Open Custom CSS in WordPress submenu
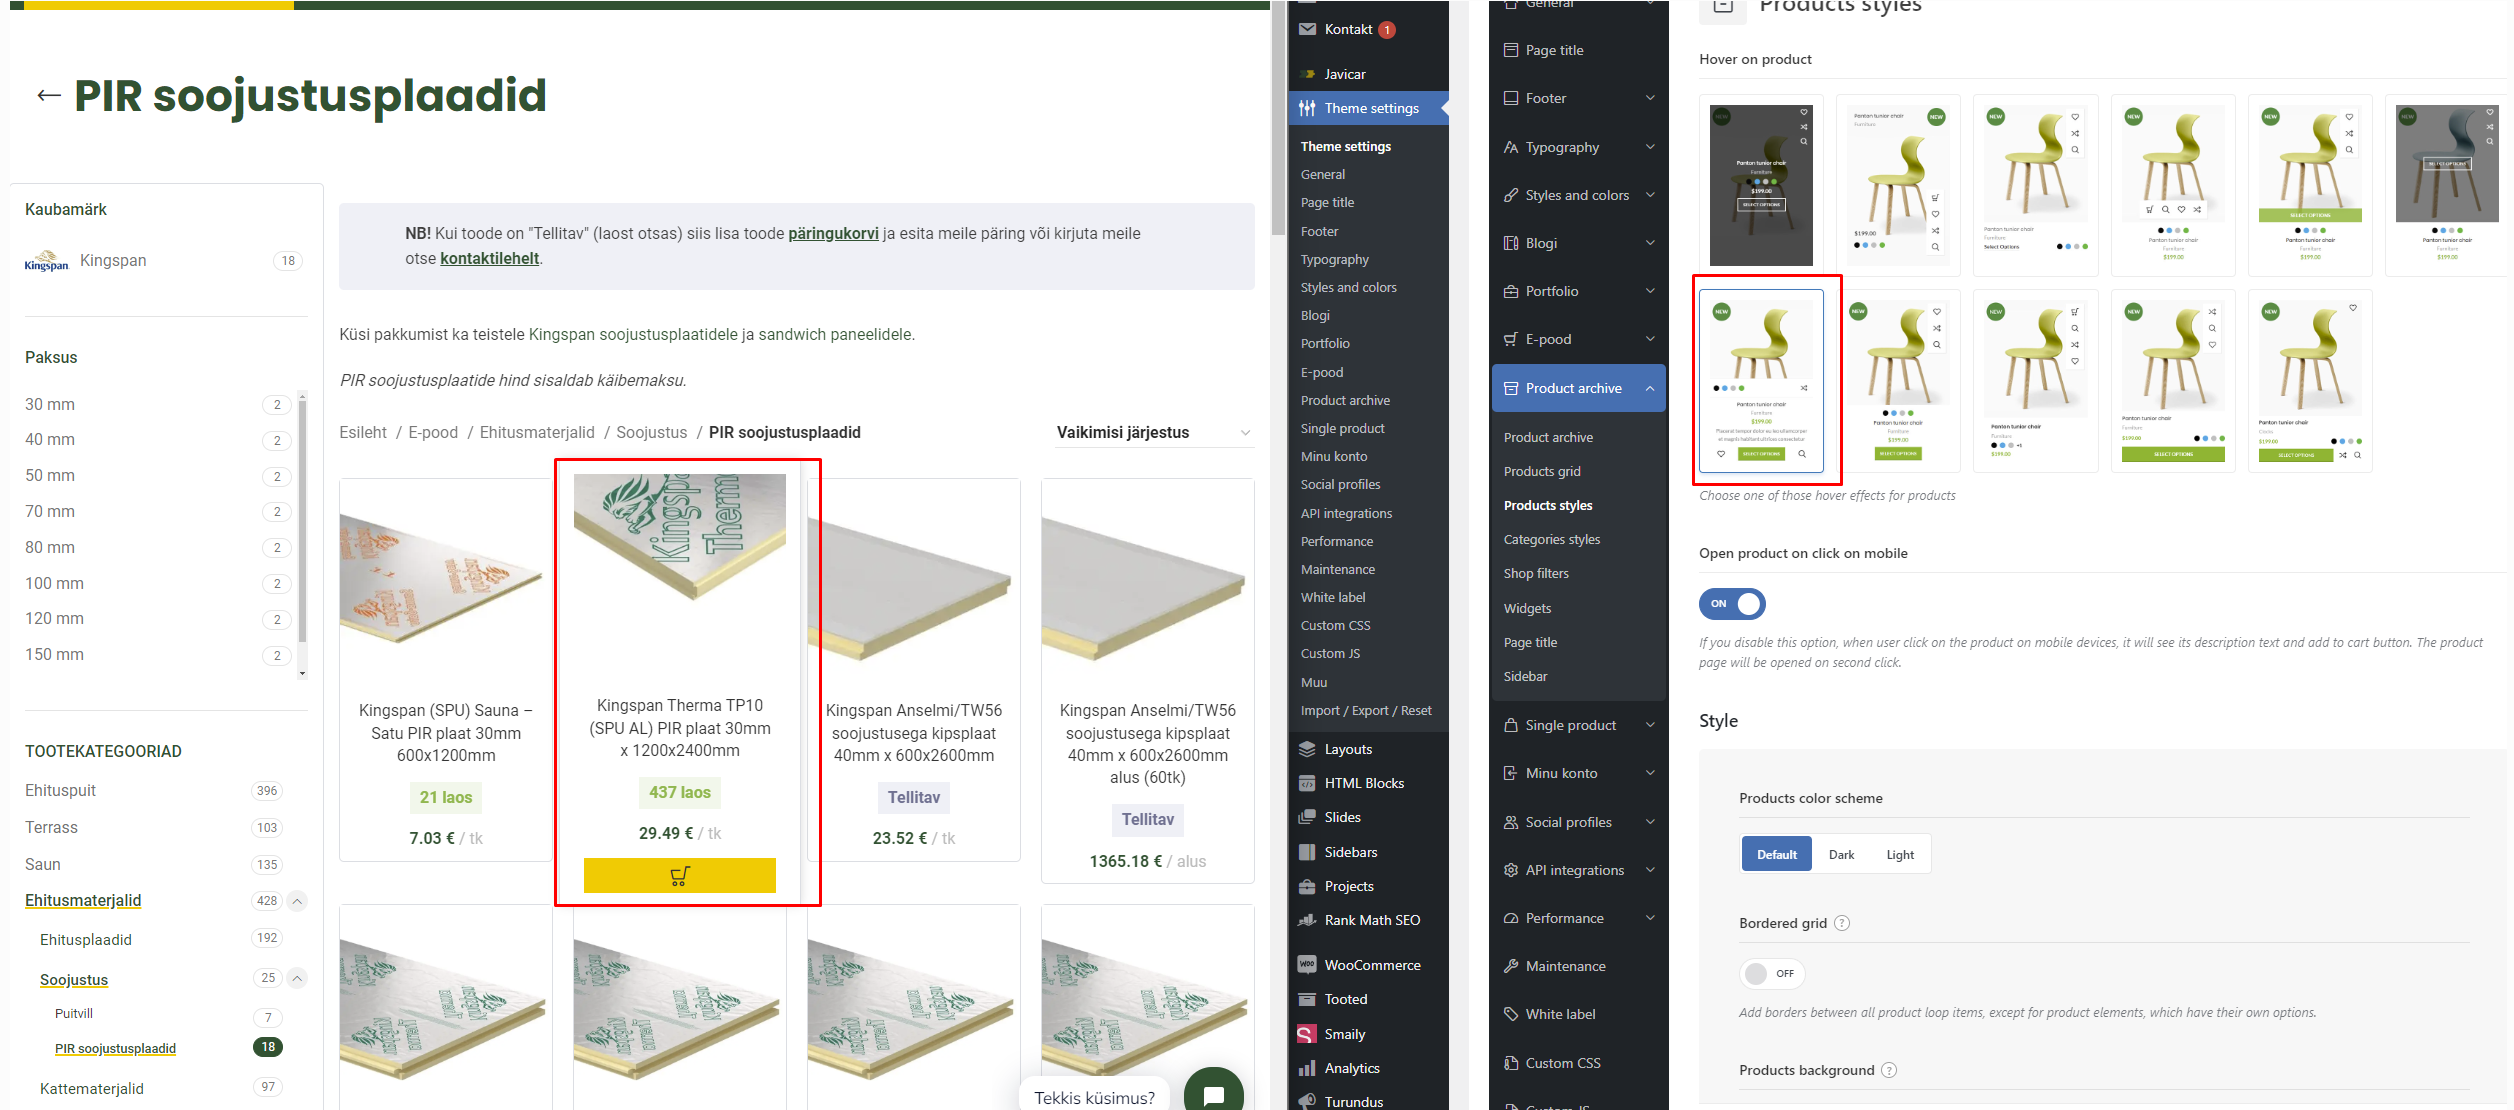Viewport: 2514px width, 1110px height. point(1335,625)
